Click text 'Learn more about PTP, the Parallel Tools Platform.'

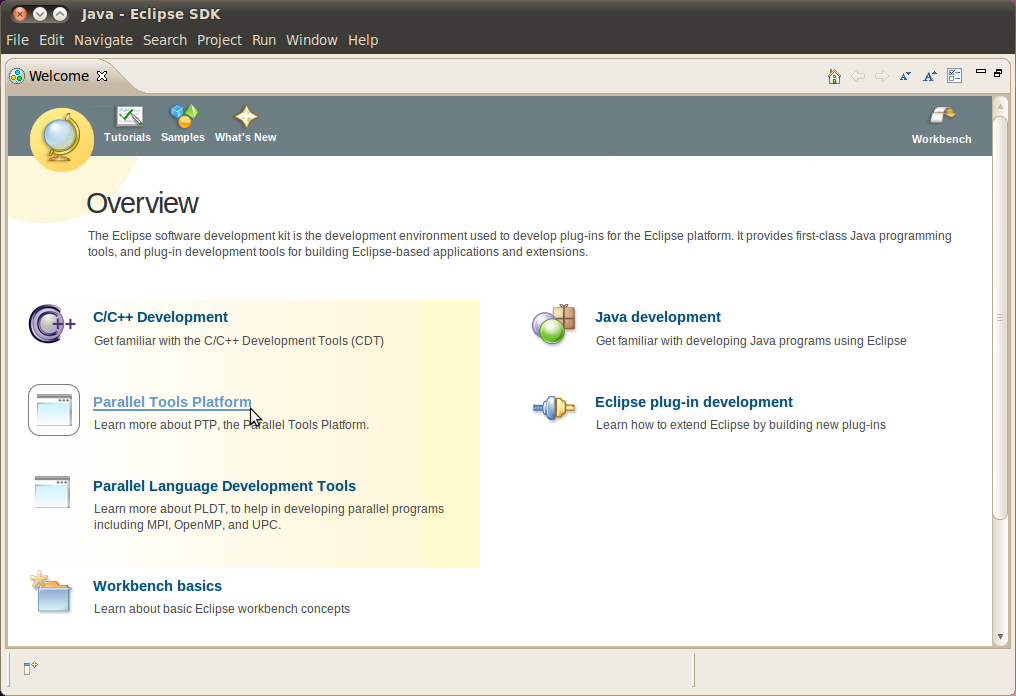(x=231, y=425)
